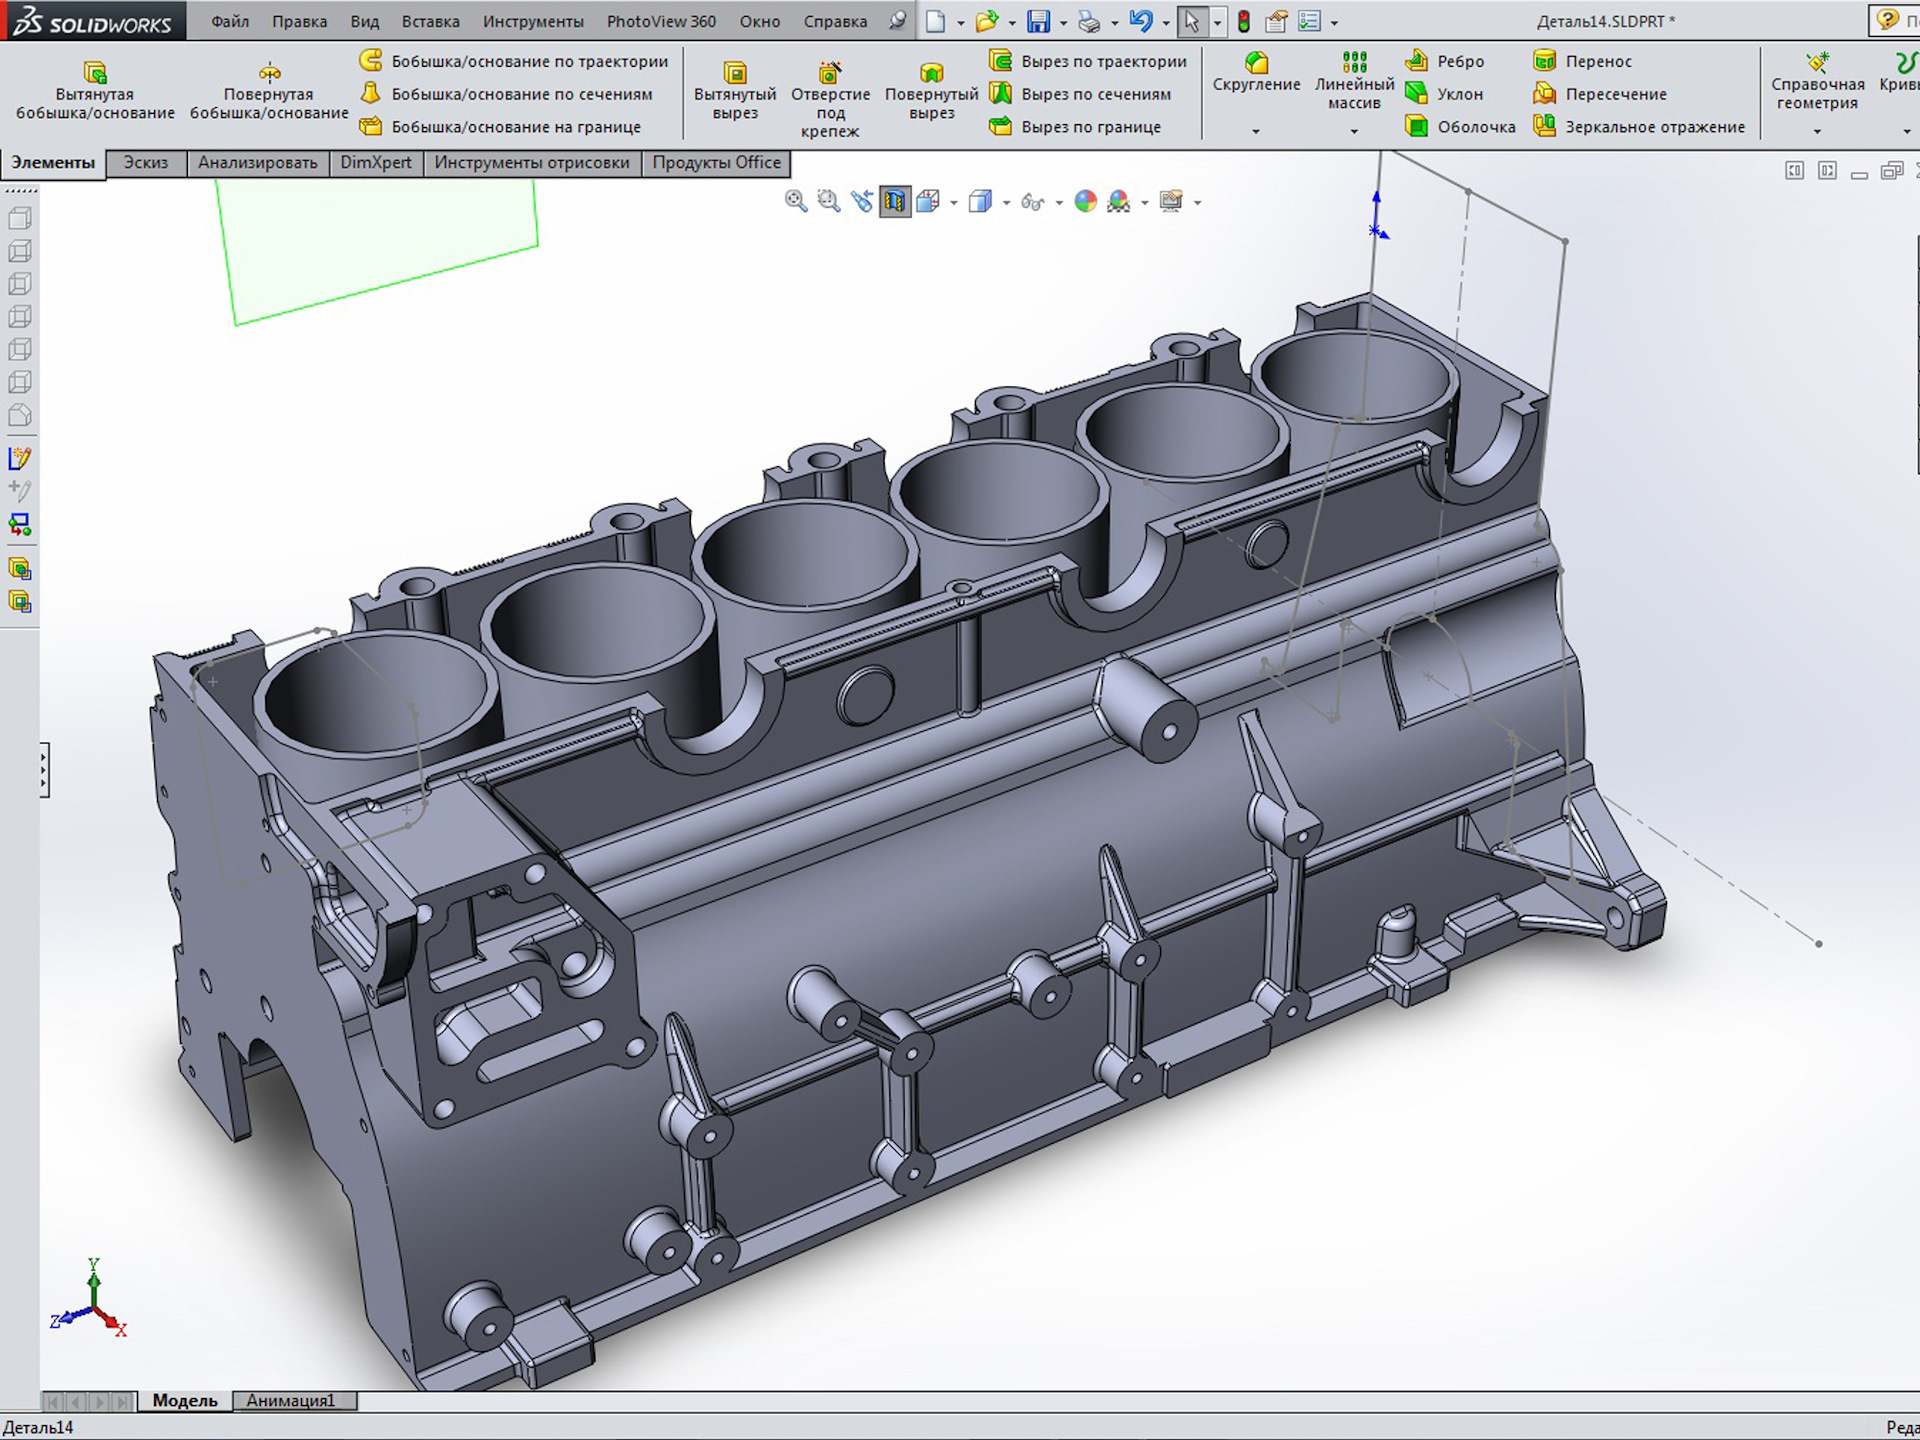
Task: Click the Previous View icon
Action: pyautogui.click(x=861, y=201)
